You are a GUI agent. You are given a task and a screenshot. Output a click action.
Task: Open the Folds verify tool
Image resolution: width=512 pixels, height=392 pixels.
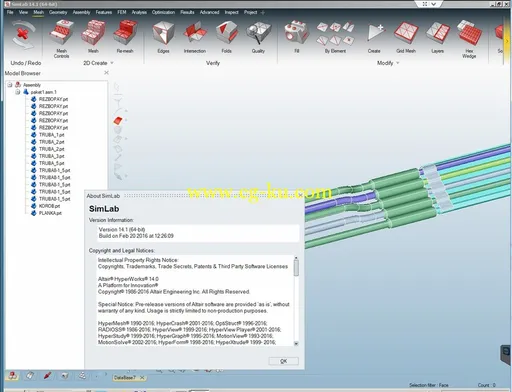click(227, 37)
